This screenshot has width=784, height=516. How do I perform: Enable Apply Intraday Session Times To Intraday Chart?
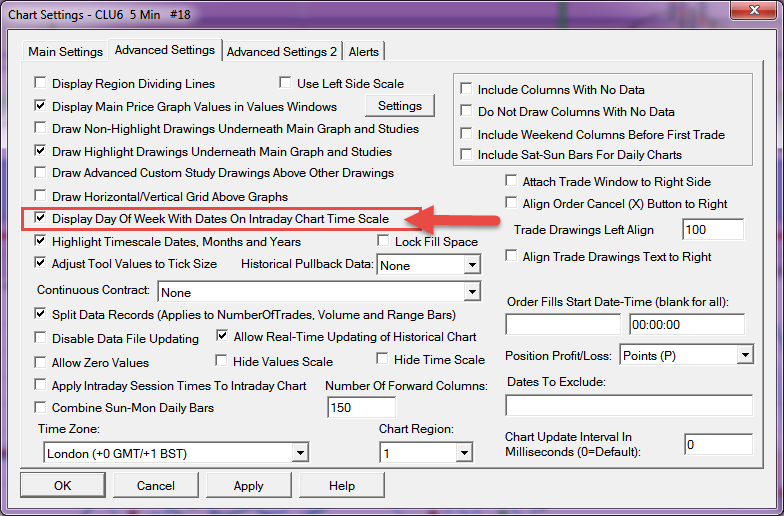[40, 384]
